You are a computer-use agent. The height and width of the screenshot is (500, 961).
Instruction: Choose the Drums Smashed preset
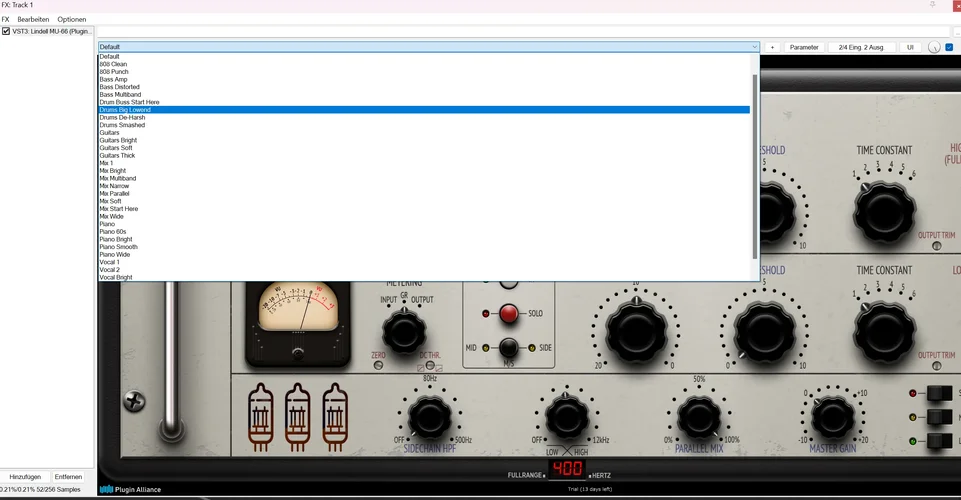coord(424,125)
